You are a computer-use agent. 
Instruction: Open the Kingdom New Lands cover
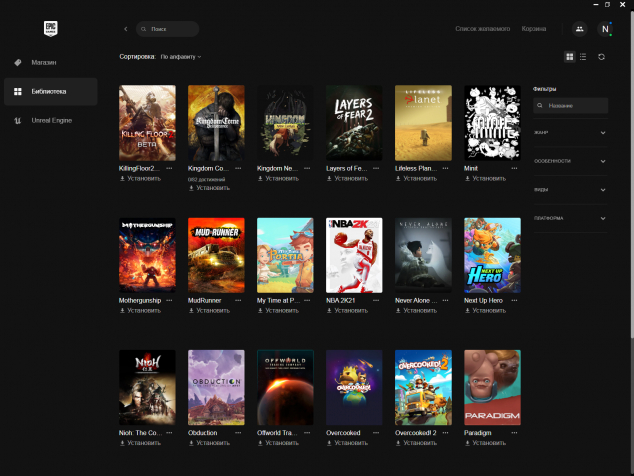(x=285, y=123)
